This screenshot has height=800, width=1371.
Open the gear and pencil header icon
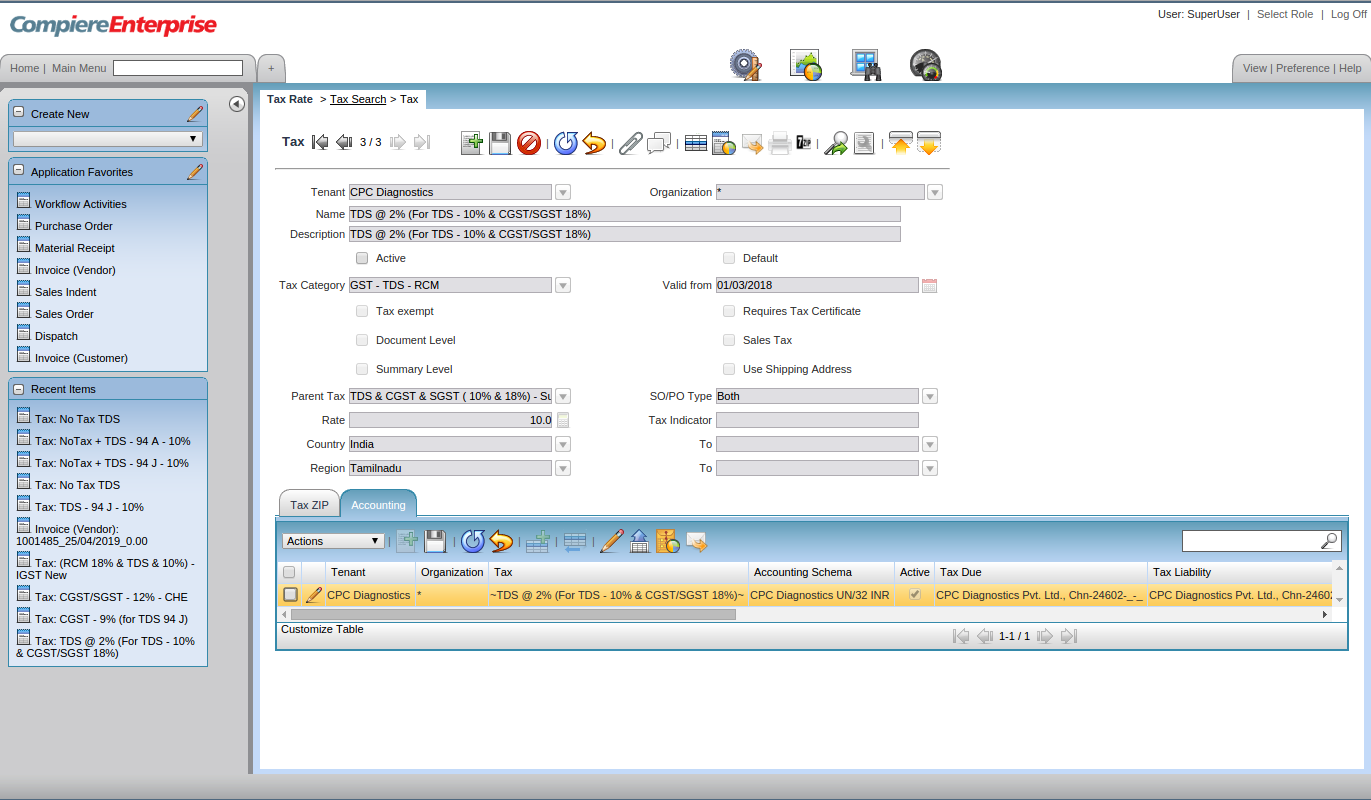click(x=745, y=65)
